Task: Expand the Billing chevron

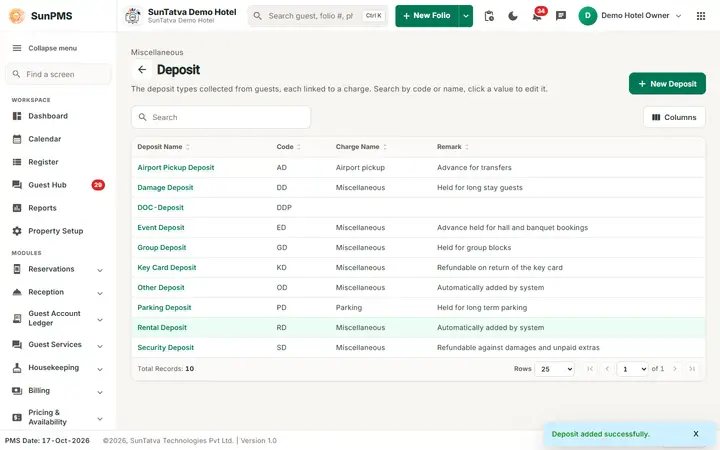Action: coord(100,392)
